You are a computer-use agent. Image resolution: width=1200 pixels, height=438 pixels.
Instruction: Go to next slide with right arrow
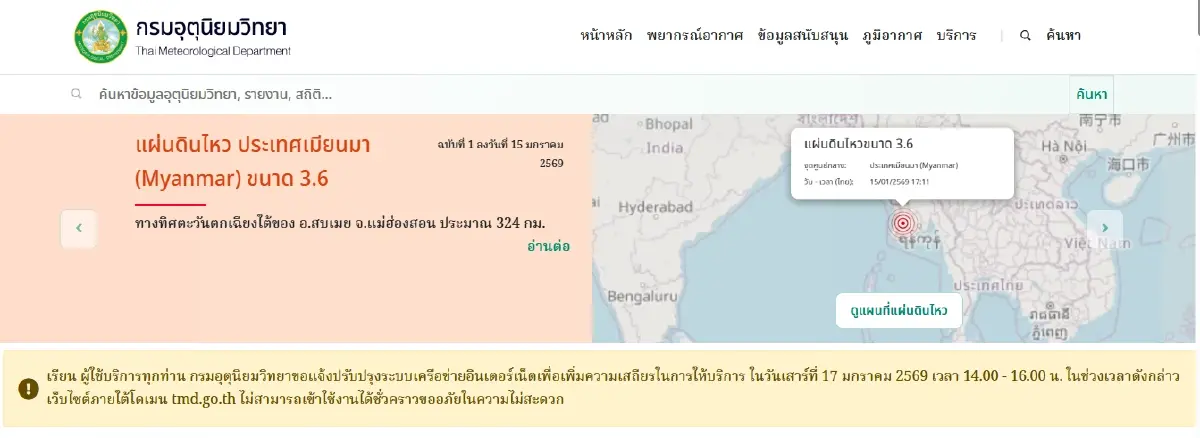tap(1105, 228)
